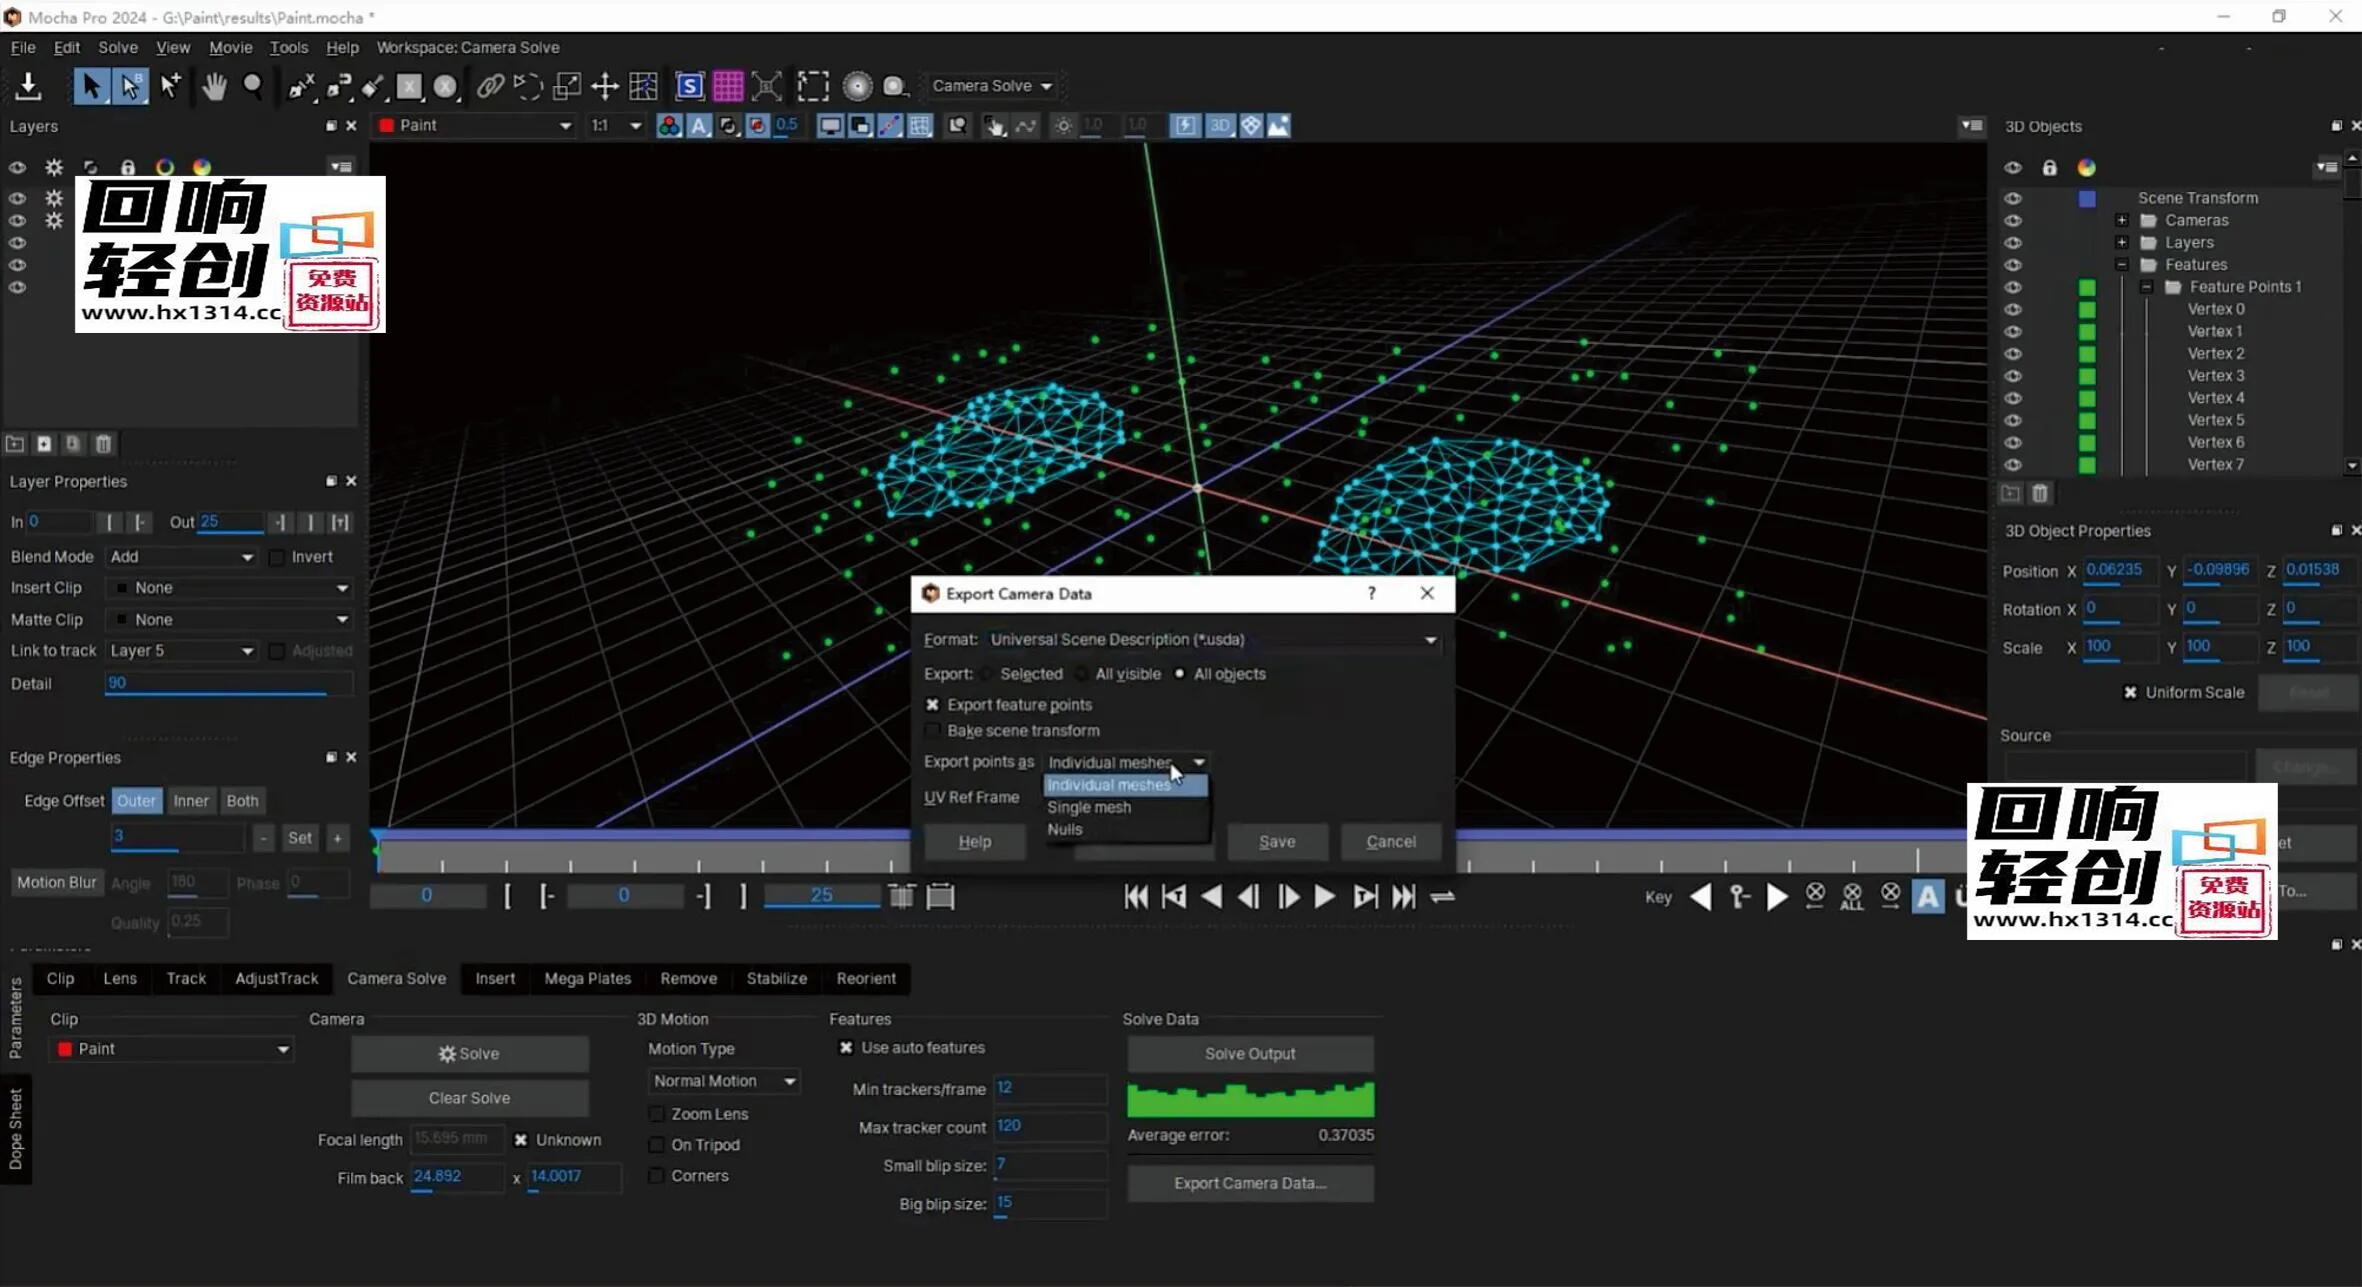2362x1287 pixels.
Task: Select the Zoom magnifier tool
Action: pos(253,86)
